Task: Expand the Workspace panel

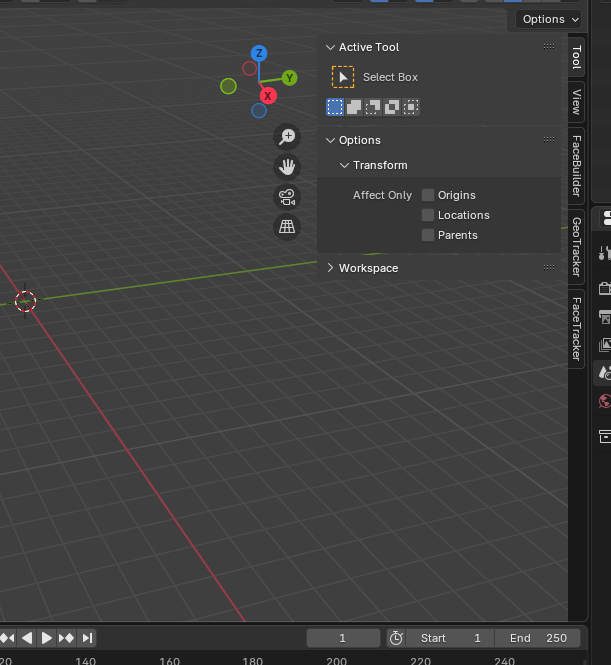Action: [368, 268]
